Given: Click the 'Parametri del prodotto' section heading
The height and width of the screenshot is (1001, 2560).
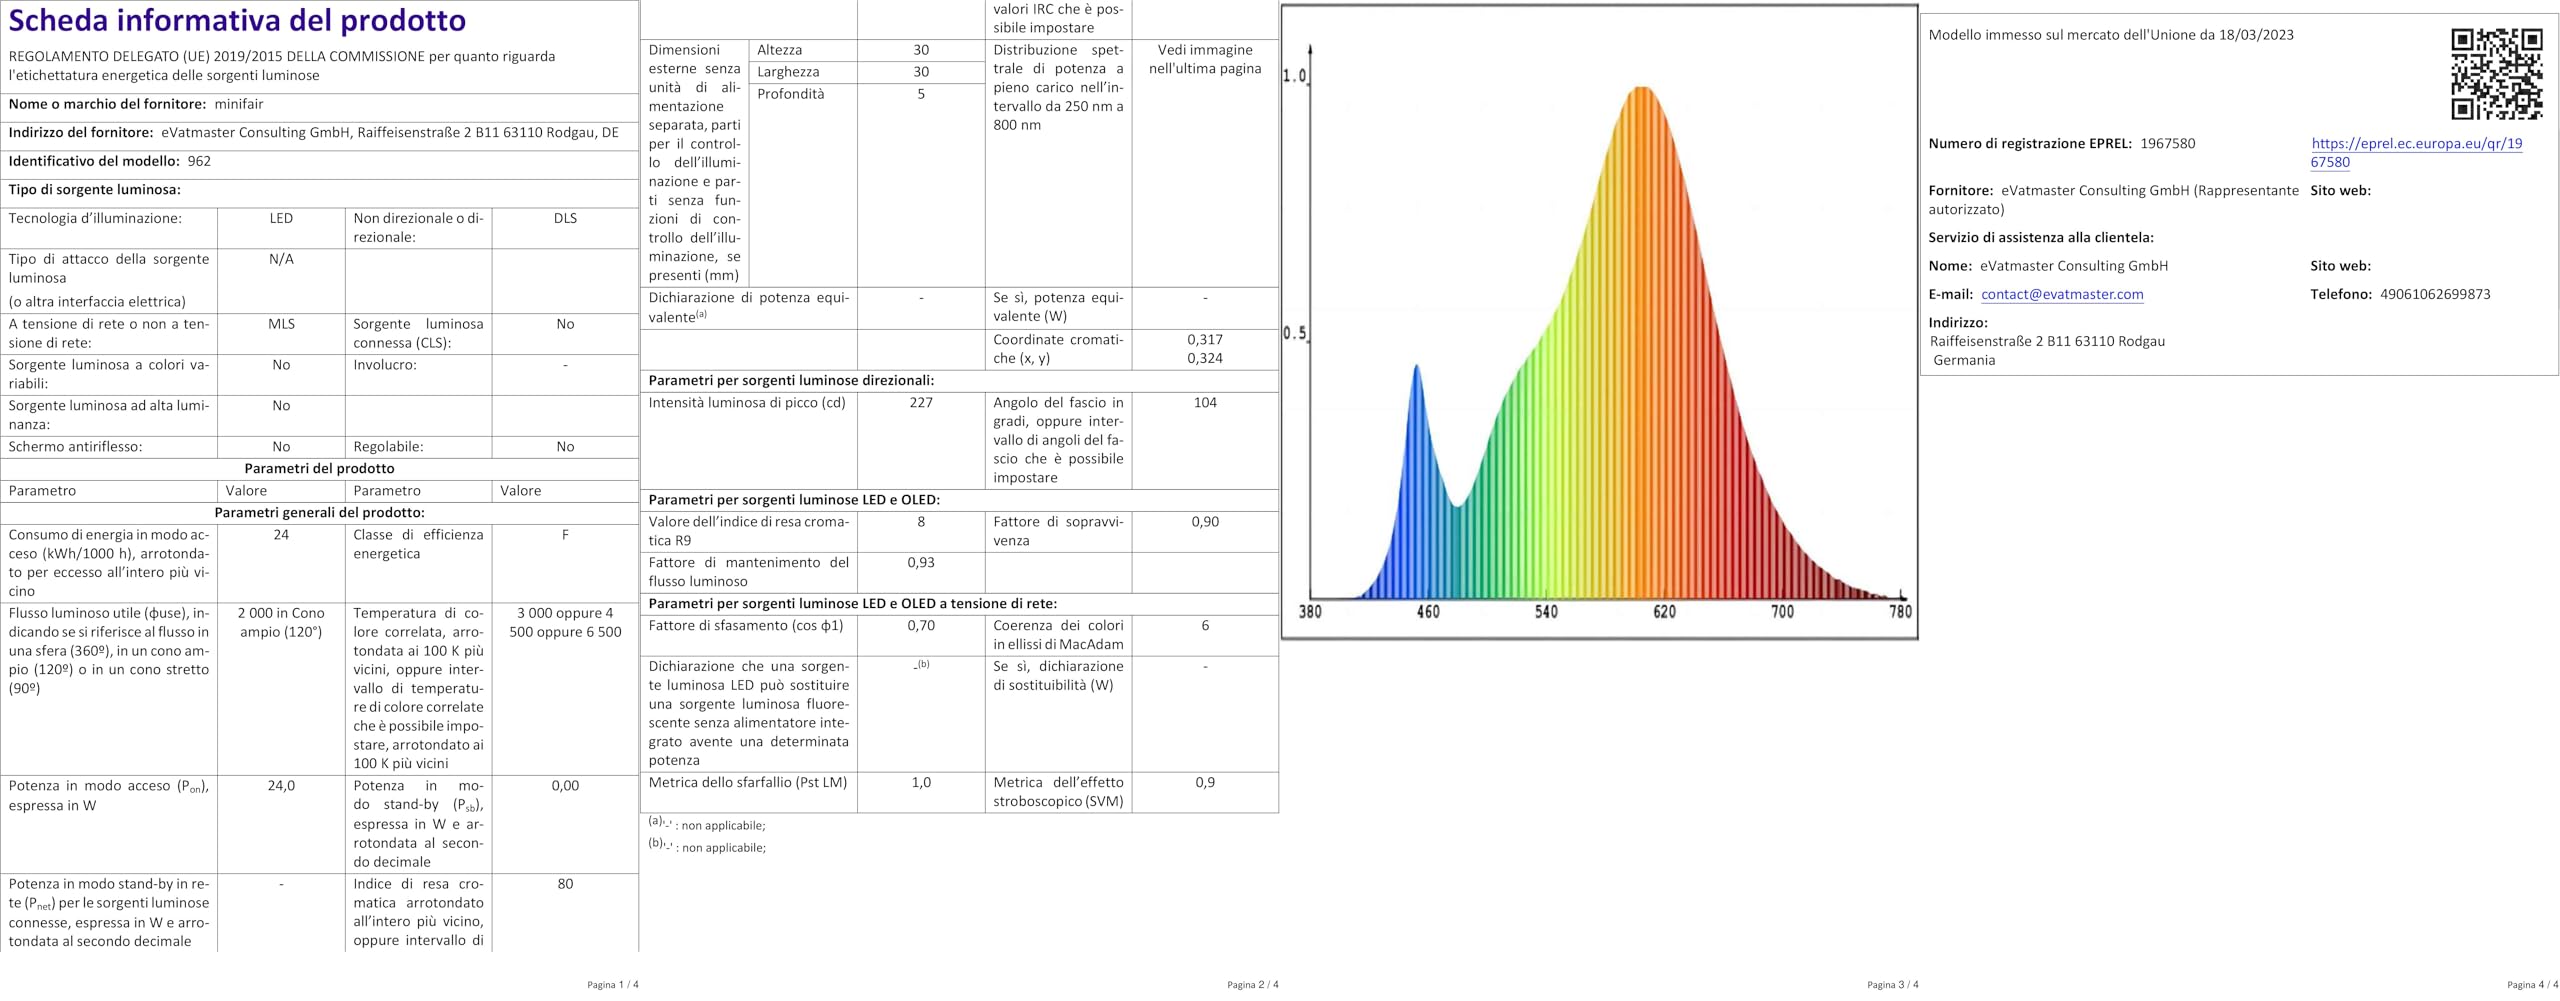Looking at the screenshot, I should [319, 468].
